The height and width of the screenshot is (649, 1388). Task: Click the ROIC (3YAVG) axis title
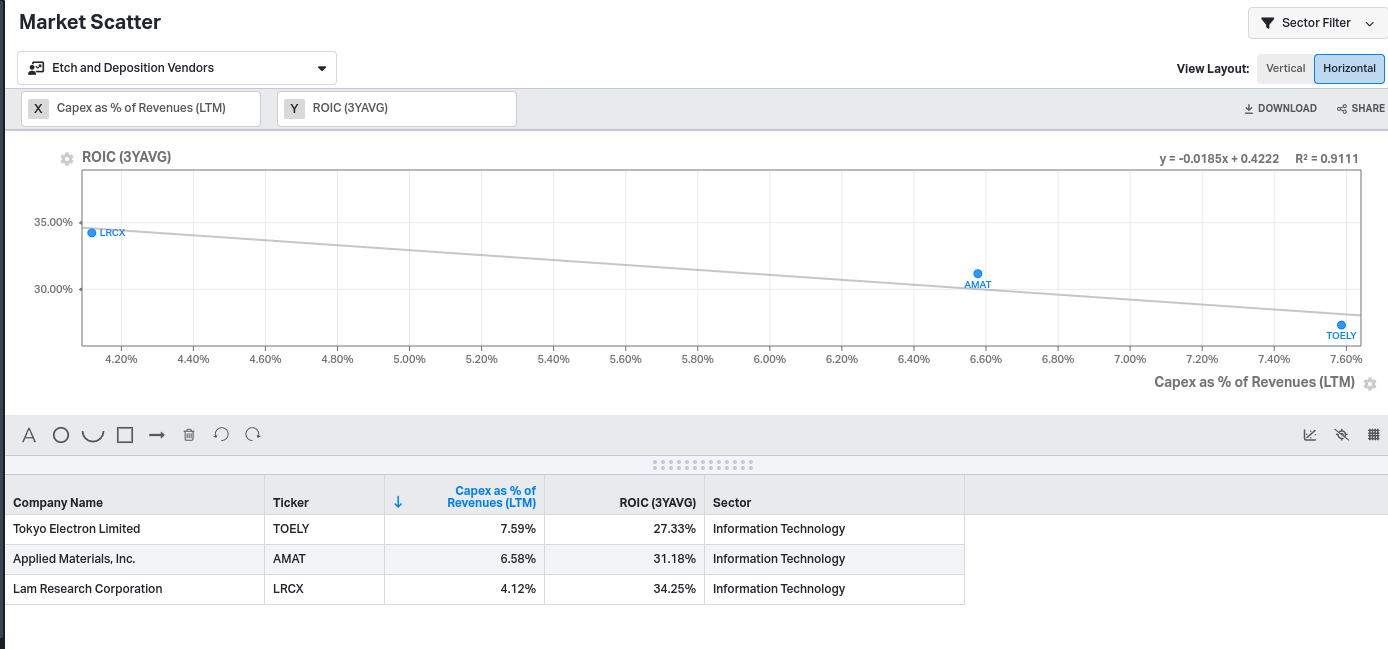pos(126,157)
